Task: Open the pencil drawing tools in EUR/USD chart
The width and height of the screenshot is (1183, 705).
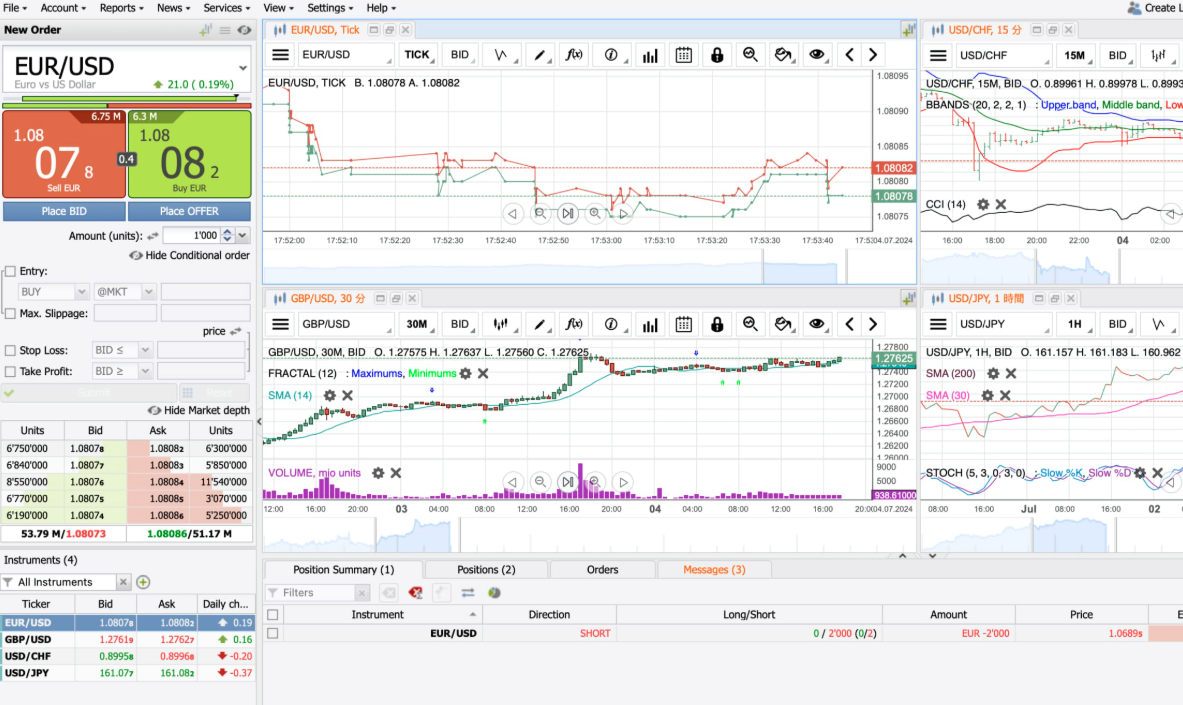Action: click(x=539, y=55)
